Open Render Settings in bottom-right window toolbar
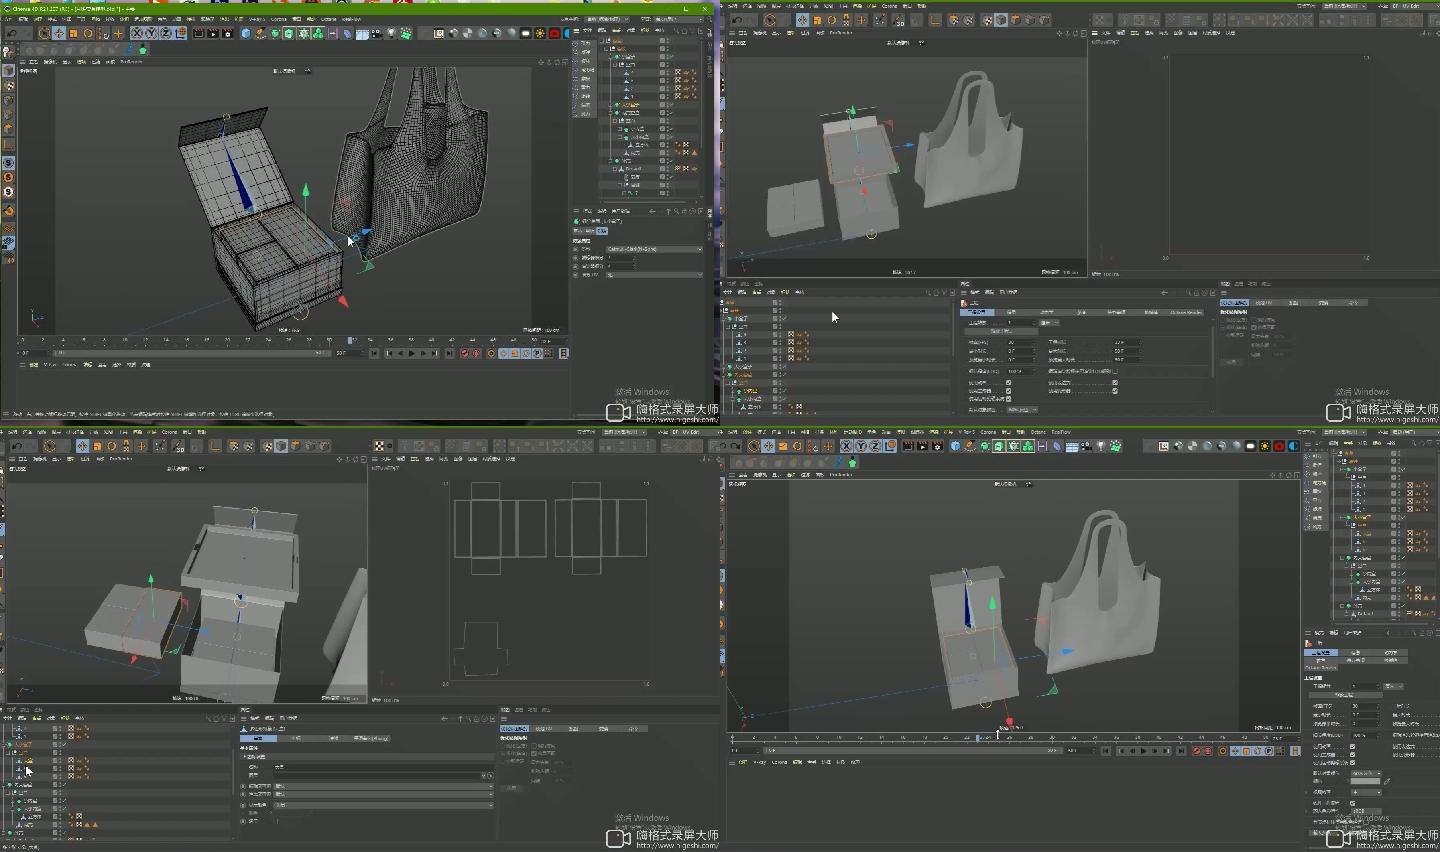This screenshot has height=852, width=1440. [937, 446]
